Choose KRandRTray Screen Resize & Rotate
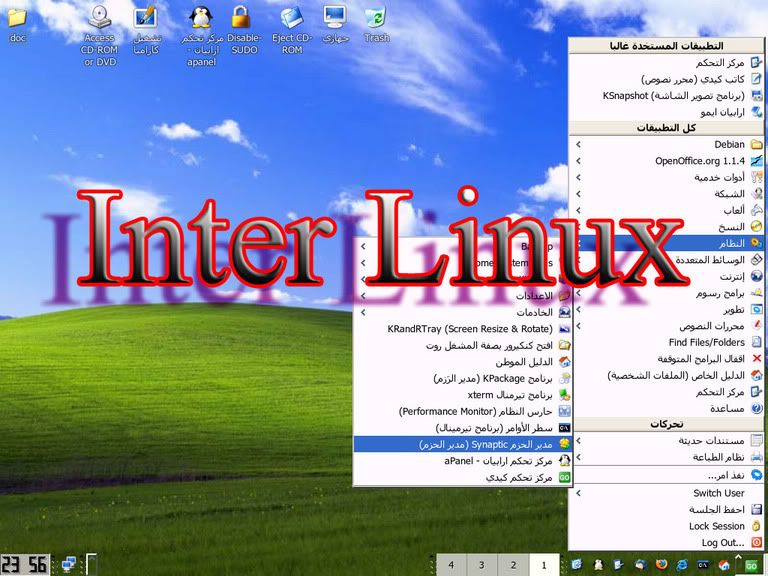 (463, 329)
